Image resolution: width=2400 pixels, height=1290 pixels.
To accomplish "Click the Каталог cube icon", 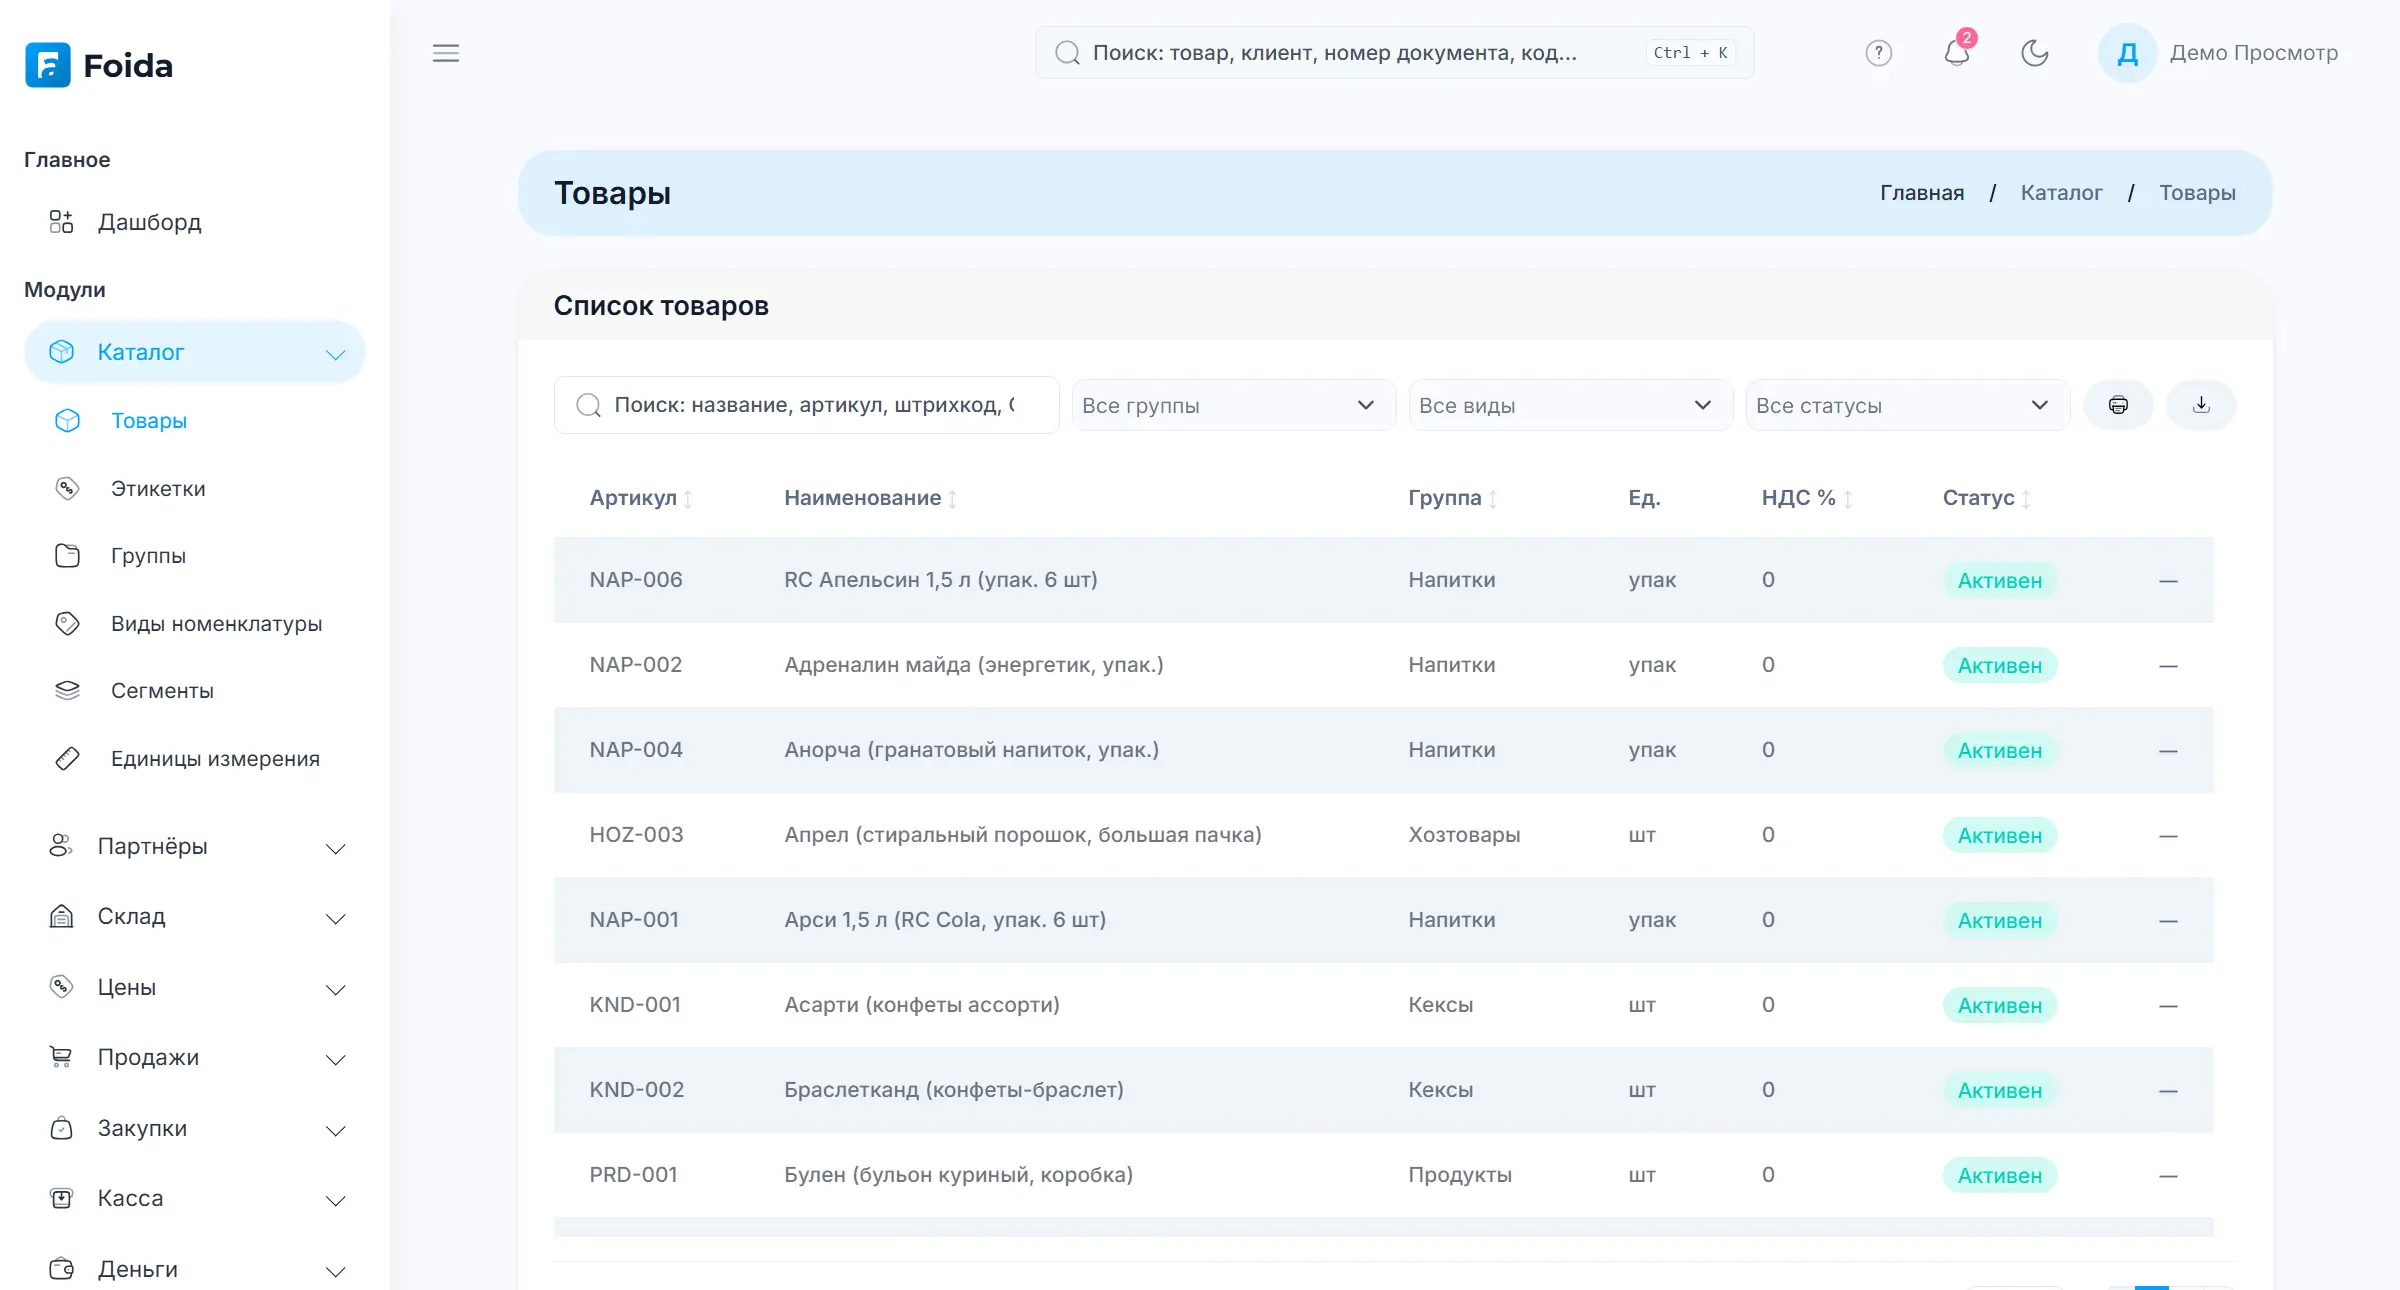I will click(61, 352).
